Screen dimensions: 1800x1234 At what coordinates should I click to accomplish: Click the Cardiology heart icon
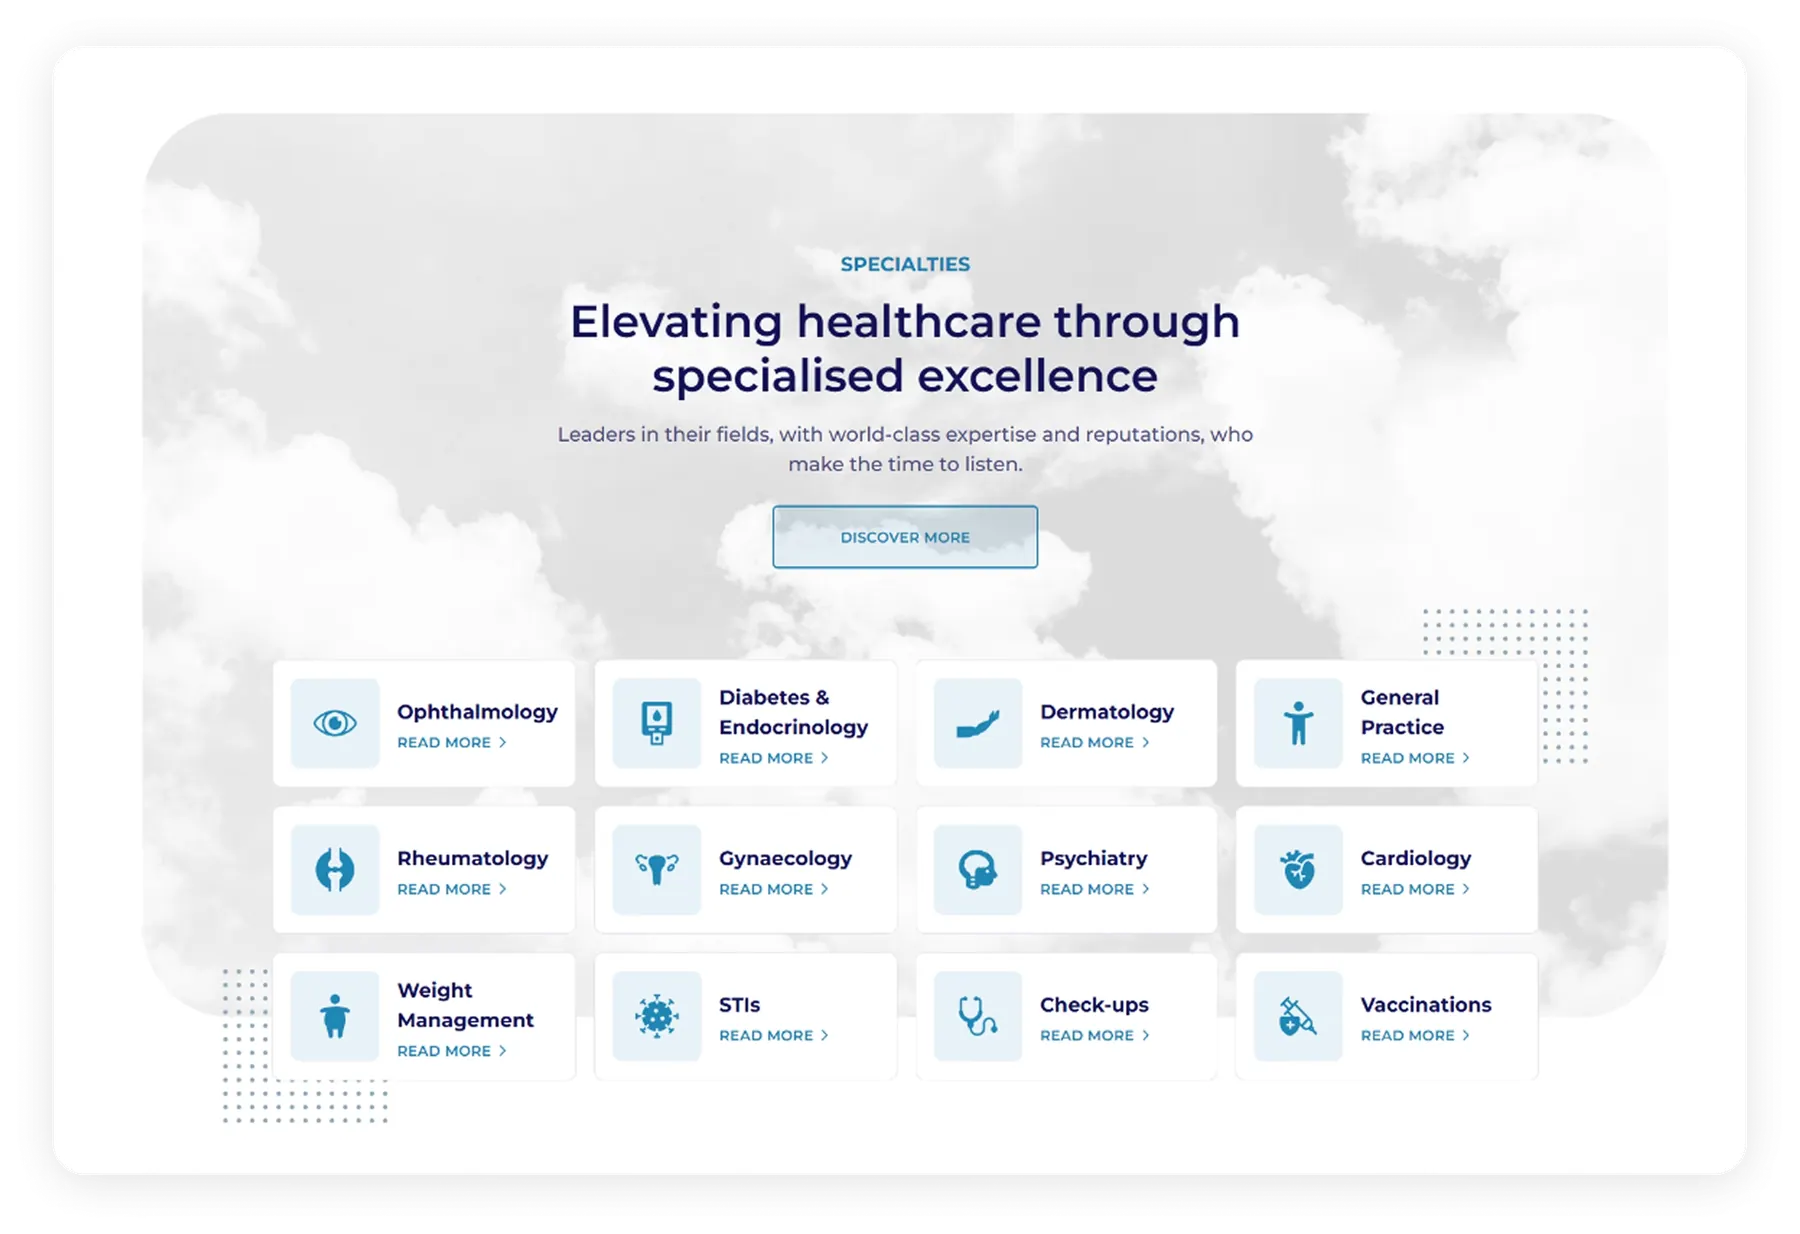1298,869
